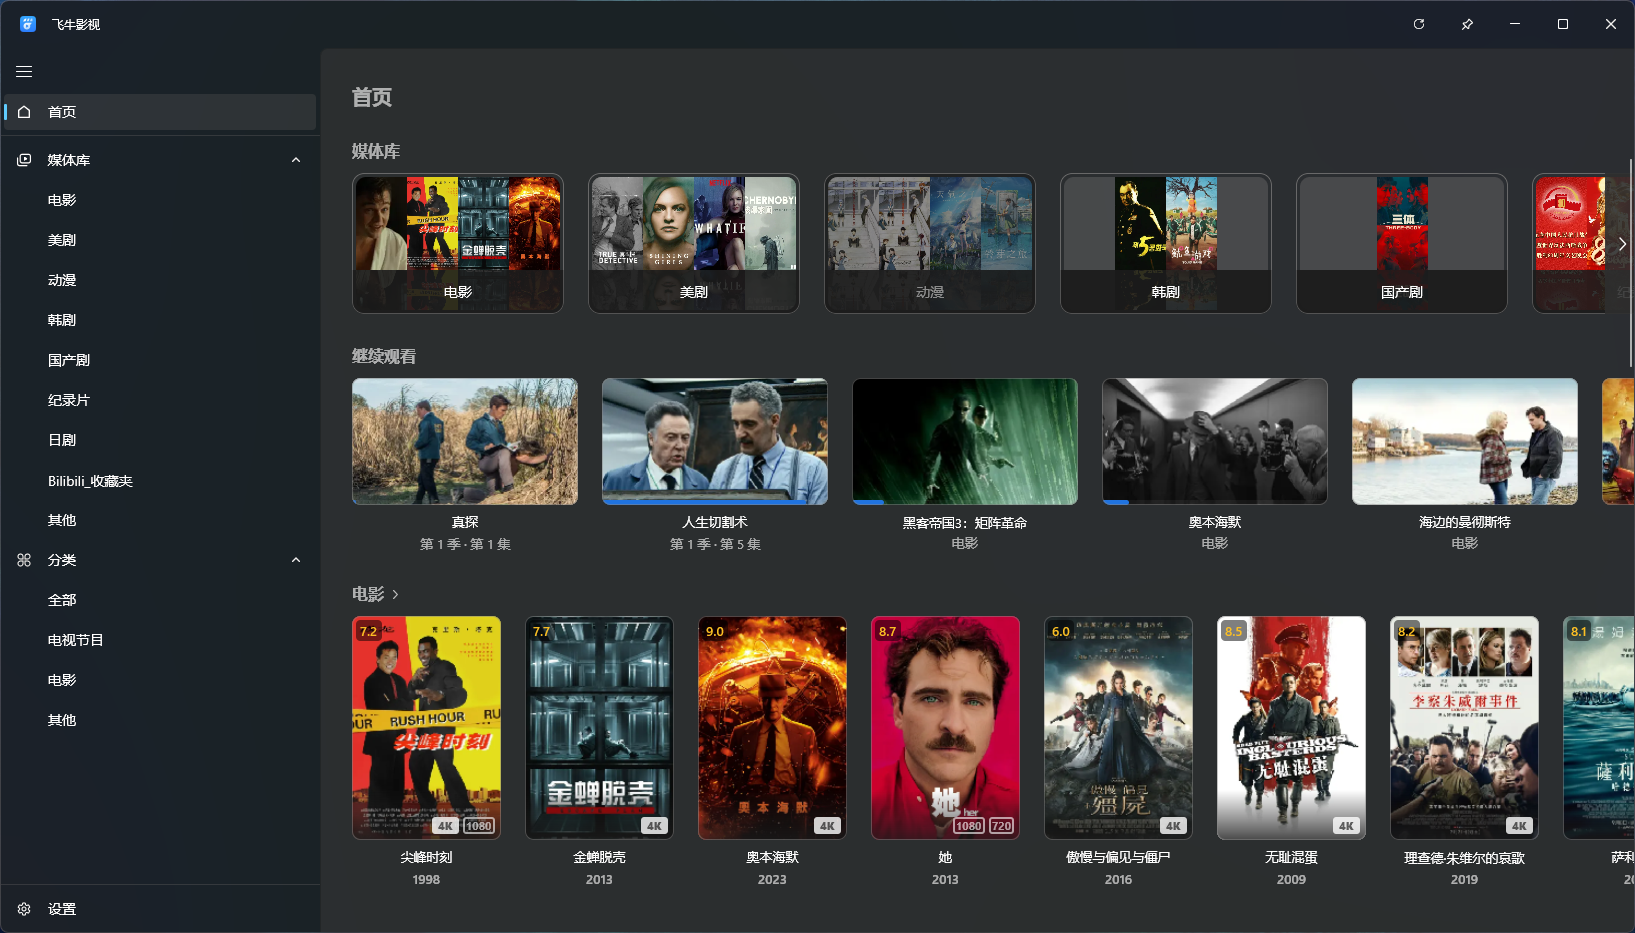The height and width of the screenshot is (933, 1635).
Task: Open the 奥本海默 2023 movie poster
Action: pyautogui.click(x=772, y=728)
